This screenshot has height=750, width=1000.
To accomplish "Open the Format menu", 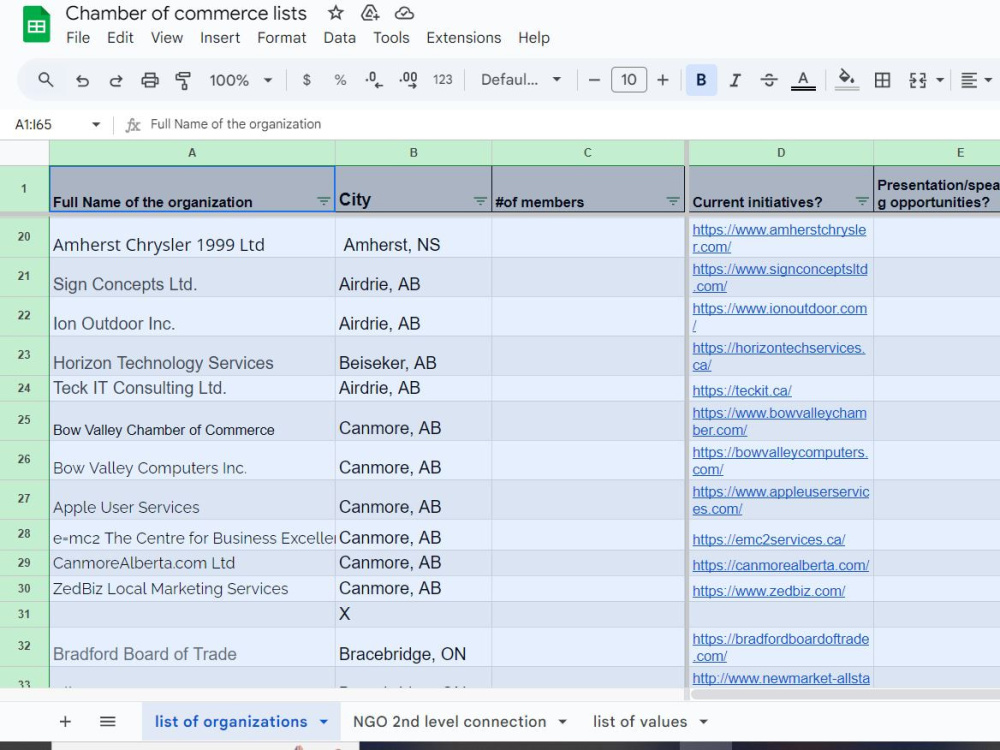I will [281, 38].
